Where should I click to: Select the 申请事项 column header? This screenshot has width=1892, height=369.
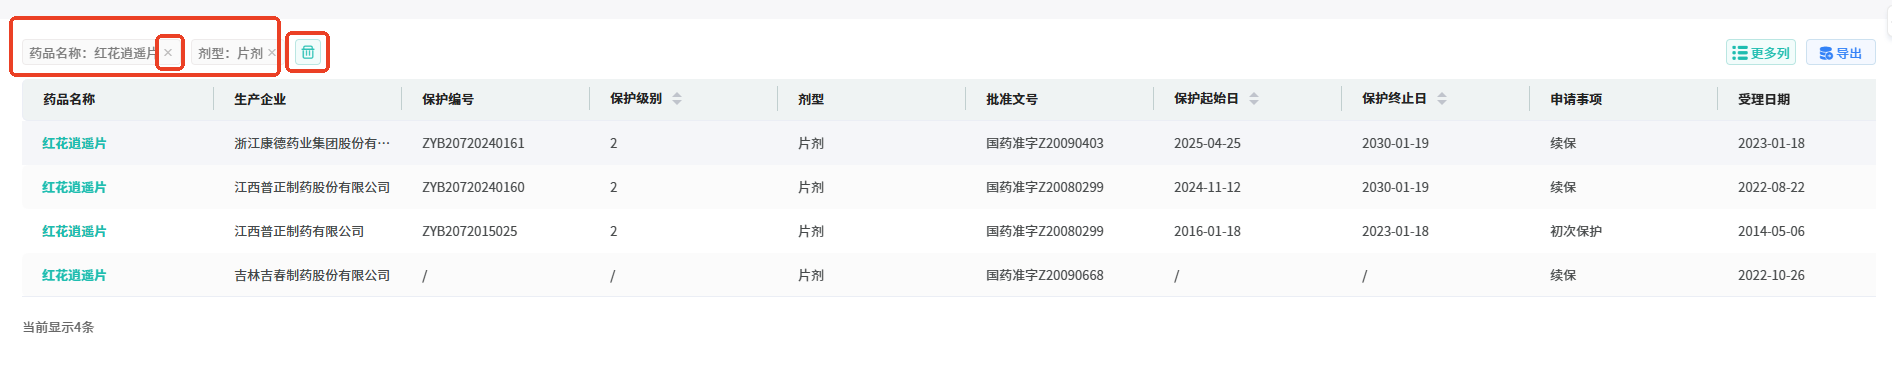[x=1576, y=99]
